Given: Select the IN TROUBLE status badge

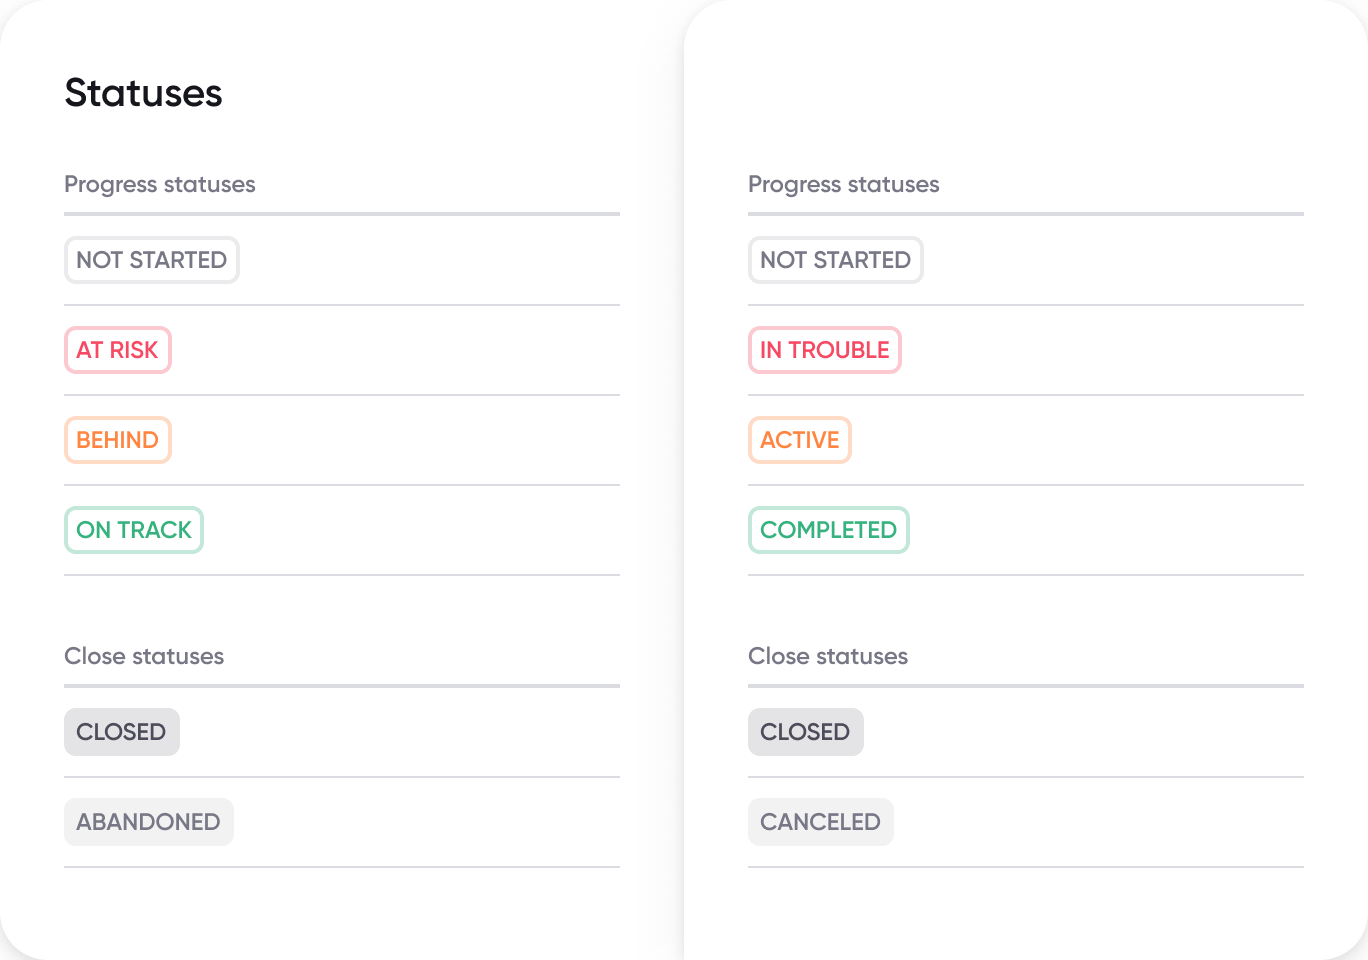Looking at the screenshot, I should click(824, 350).
